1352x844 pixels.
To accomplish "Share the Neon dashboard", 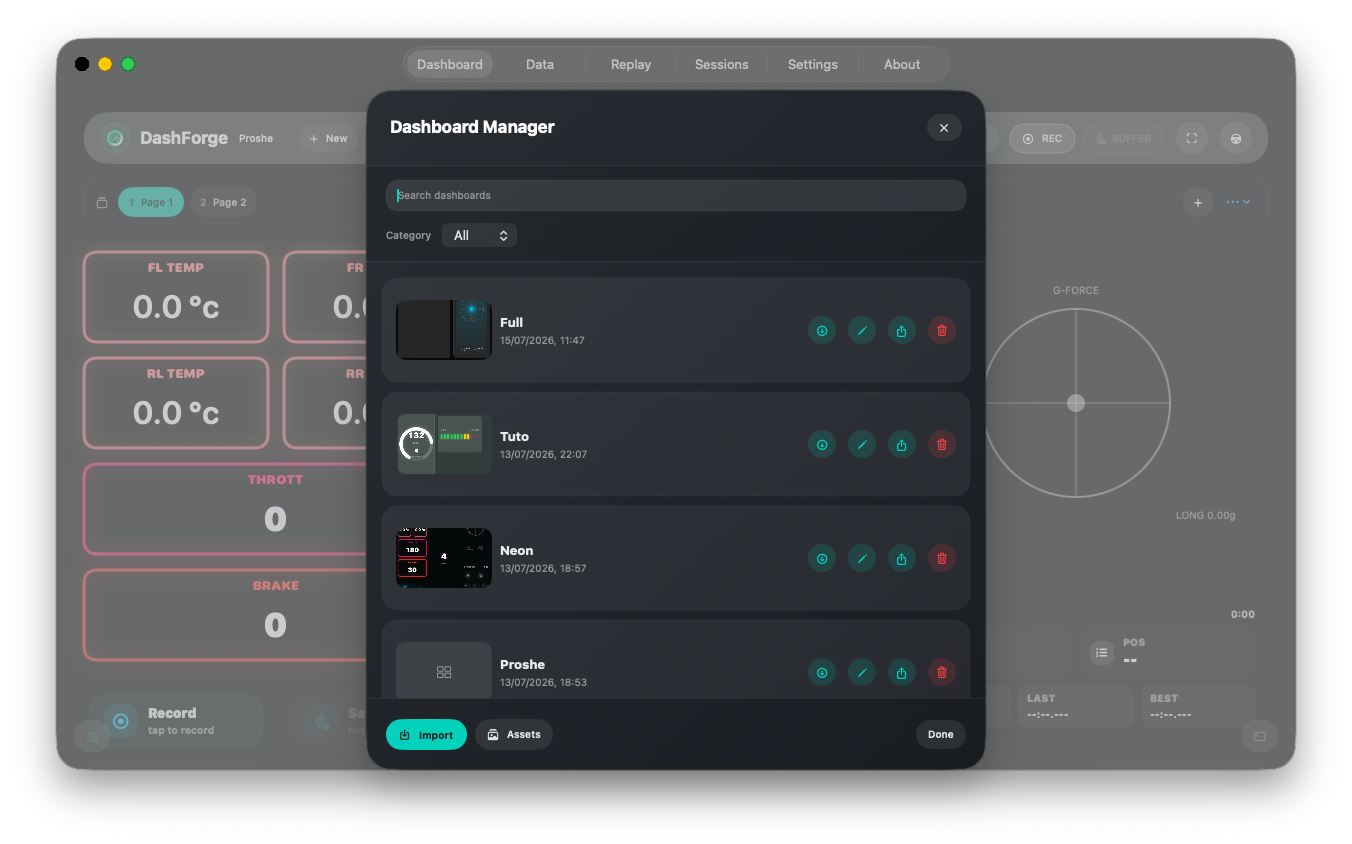I will [902, 558].
